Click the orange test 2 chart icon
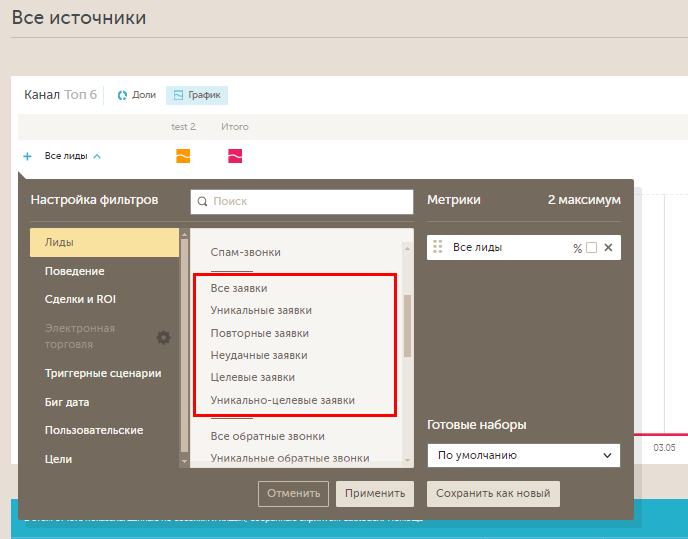 click(183, 156)
